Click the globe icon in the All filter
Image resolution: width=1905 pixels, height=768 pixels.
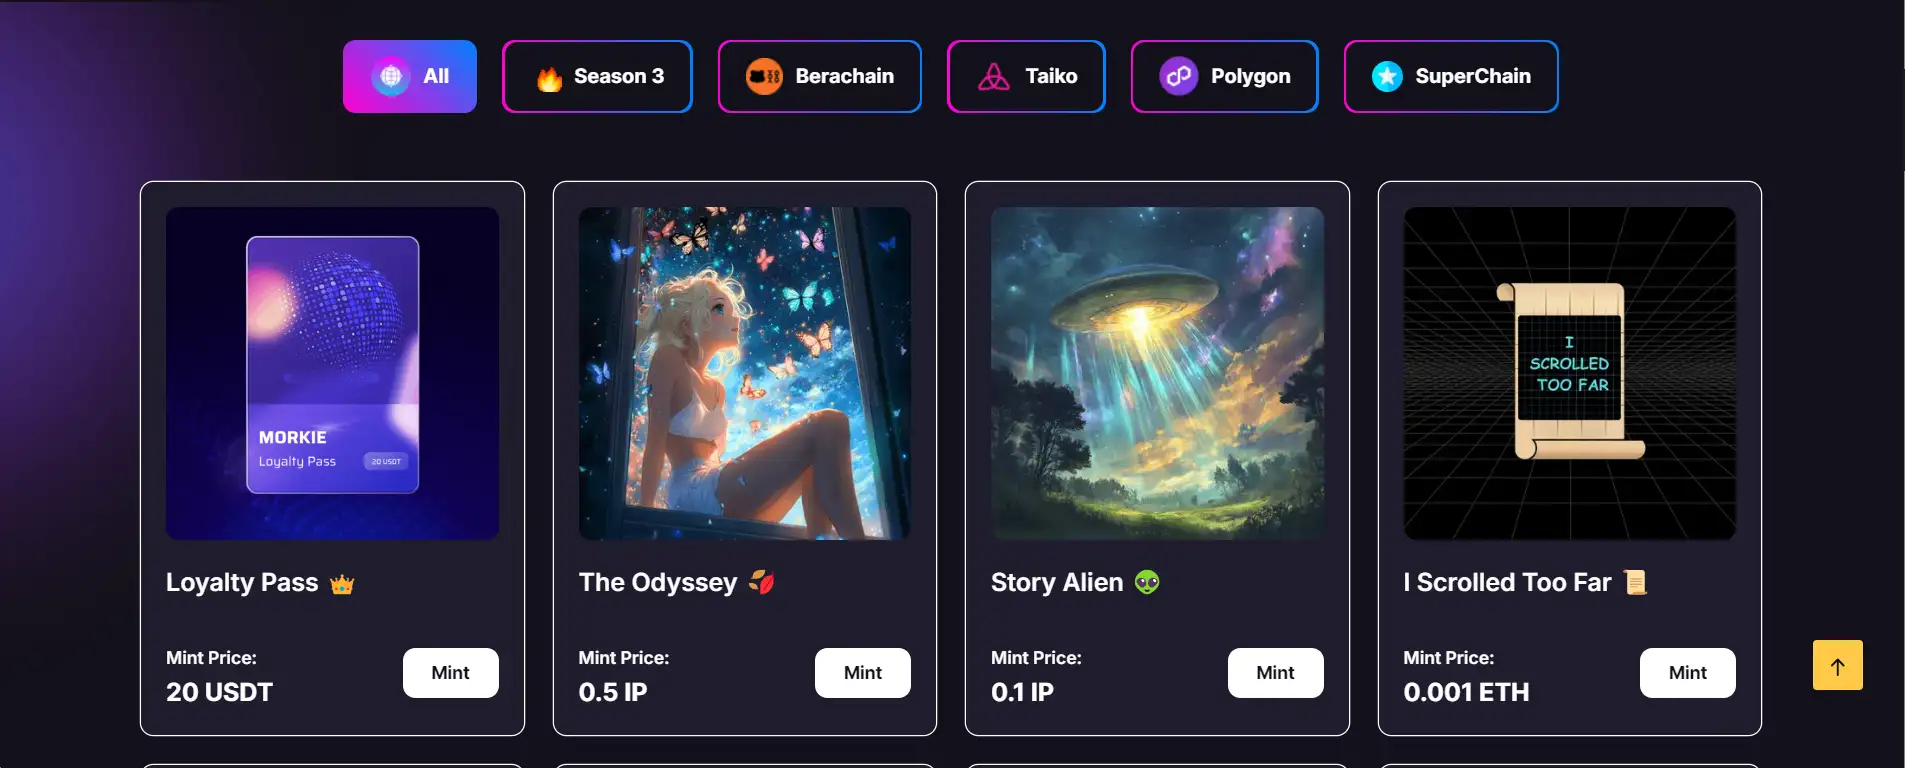tap(391, 76)
